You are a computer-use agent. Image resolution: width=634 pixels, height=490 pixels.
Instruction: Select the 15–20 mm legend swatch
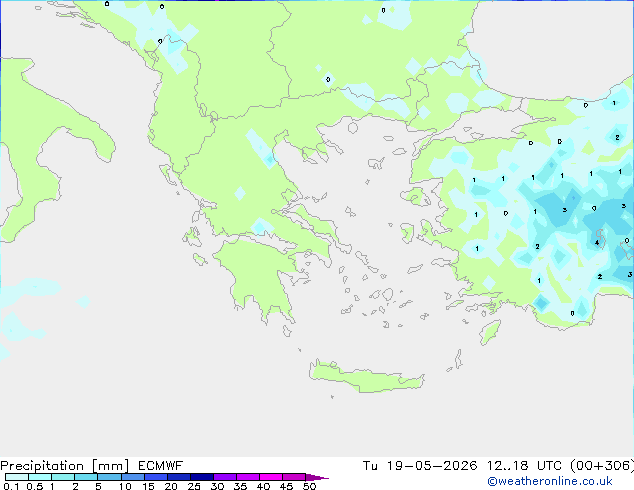(x=155, y=477)
